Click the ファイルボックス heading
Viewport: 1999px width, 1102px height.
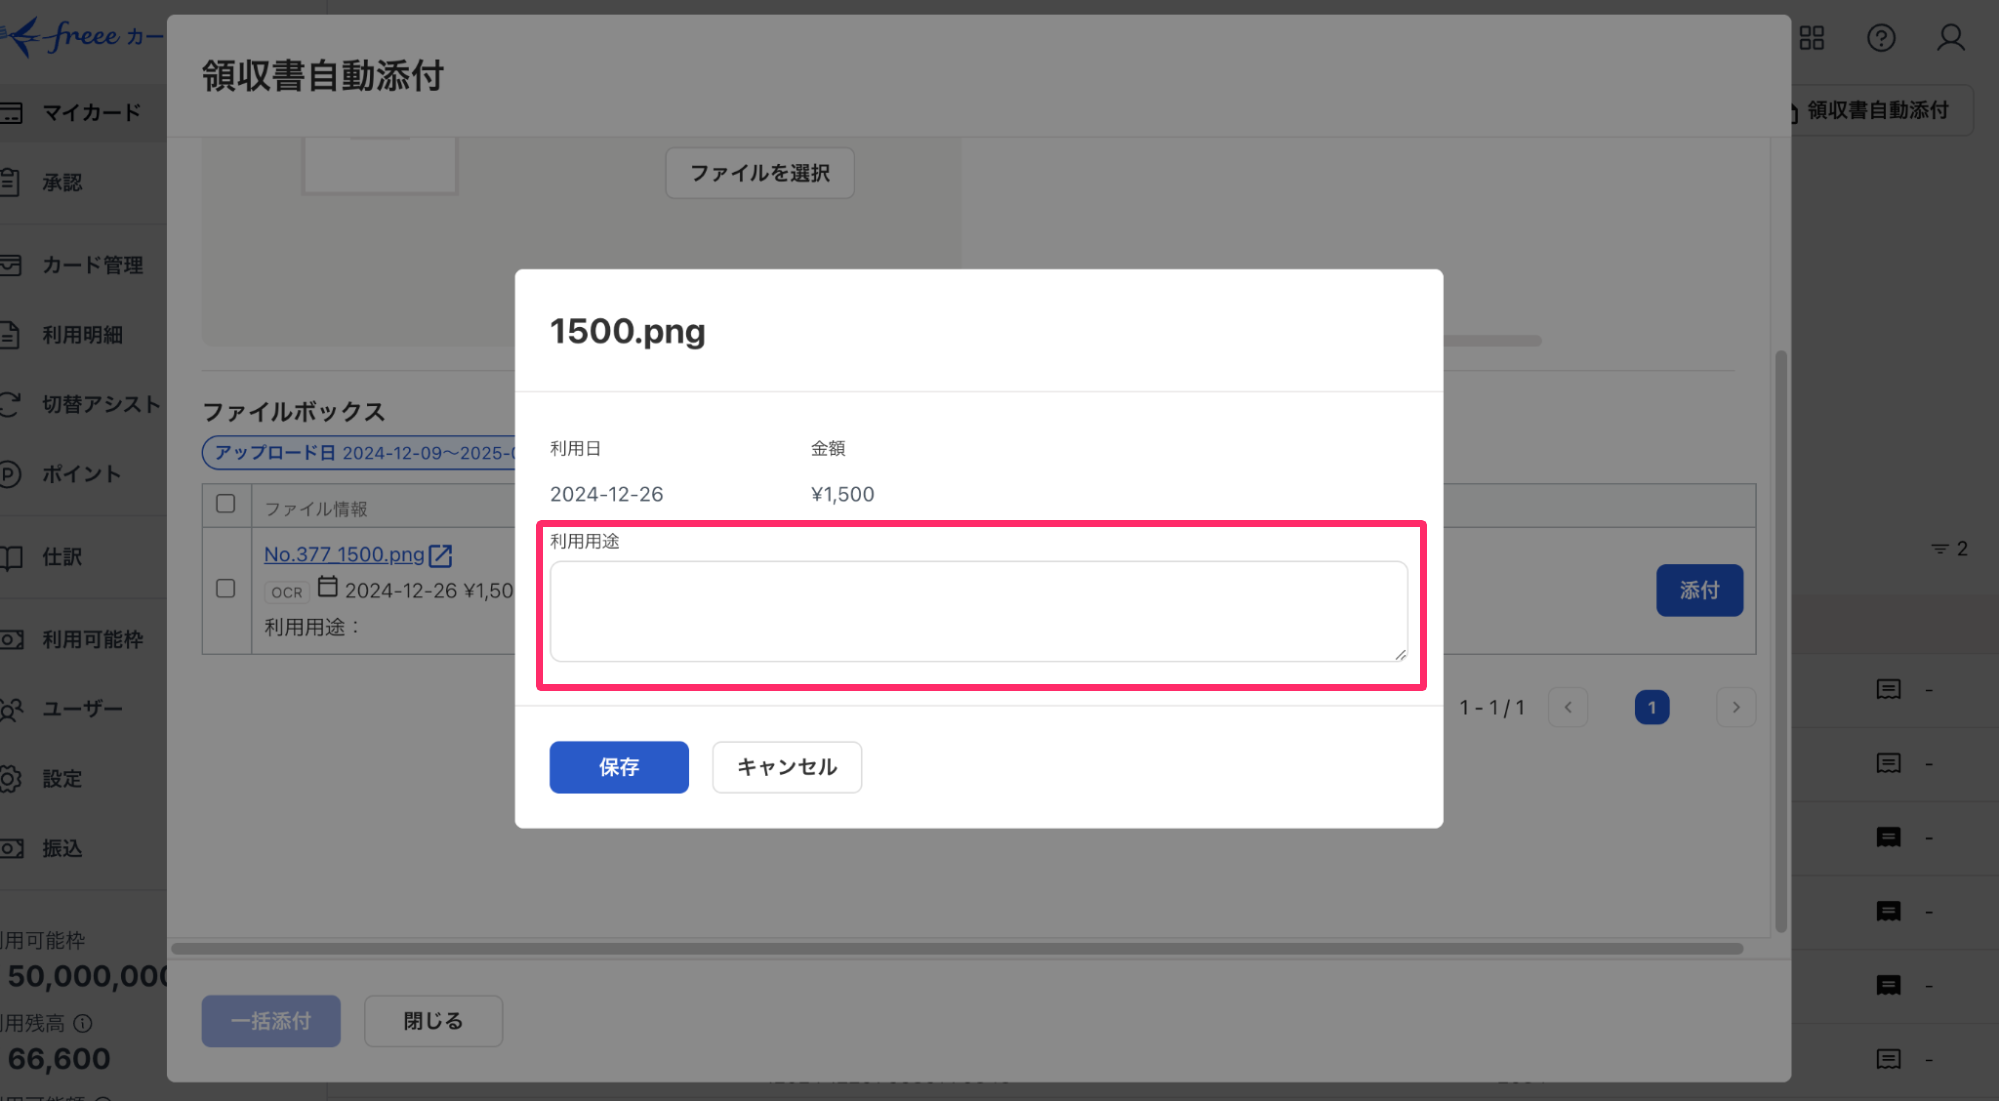[x=294, y=411]
